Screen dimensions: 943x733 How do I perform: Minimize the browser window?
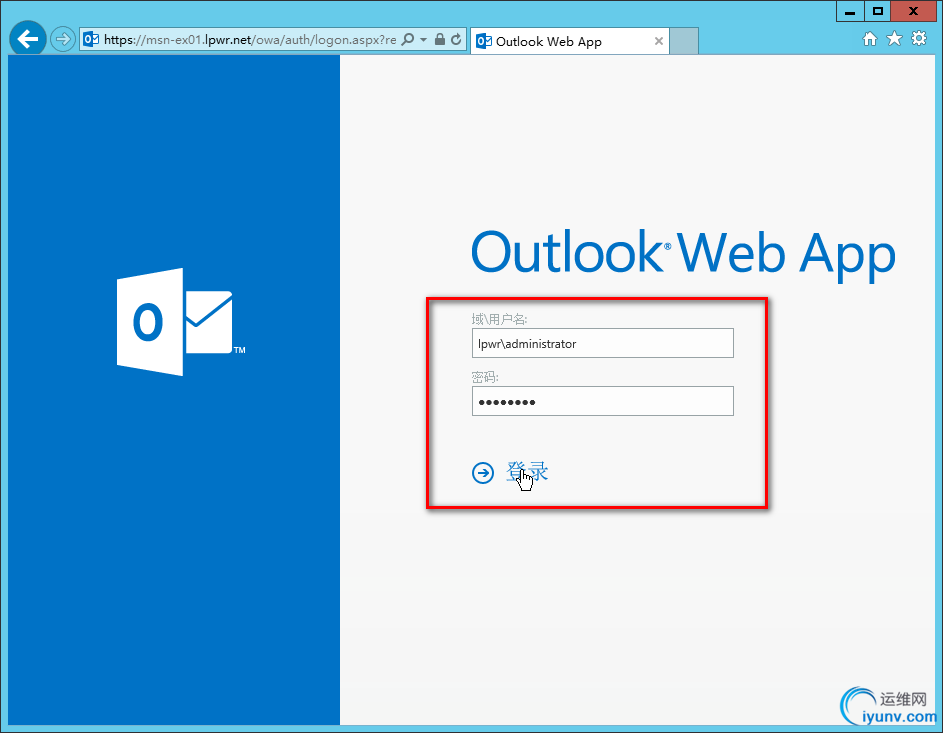(850, 11)
